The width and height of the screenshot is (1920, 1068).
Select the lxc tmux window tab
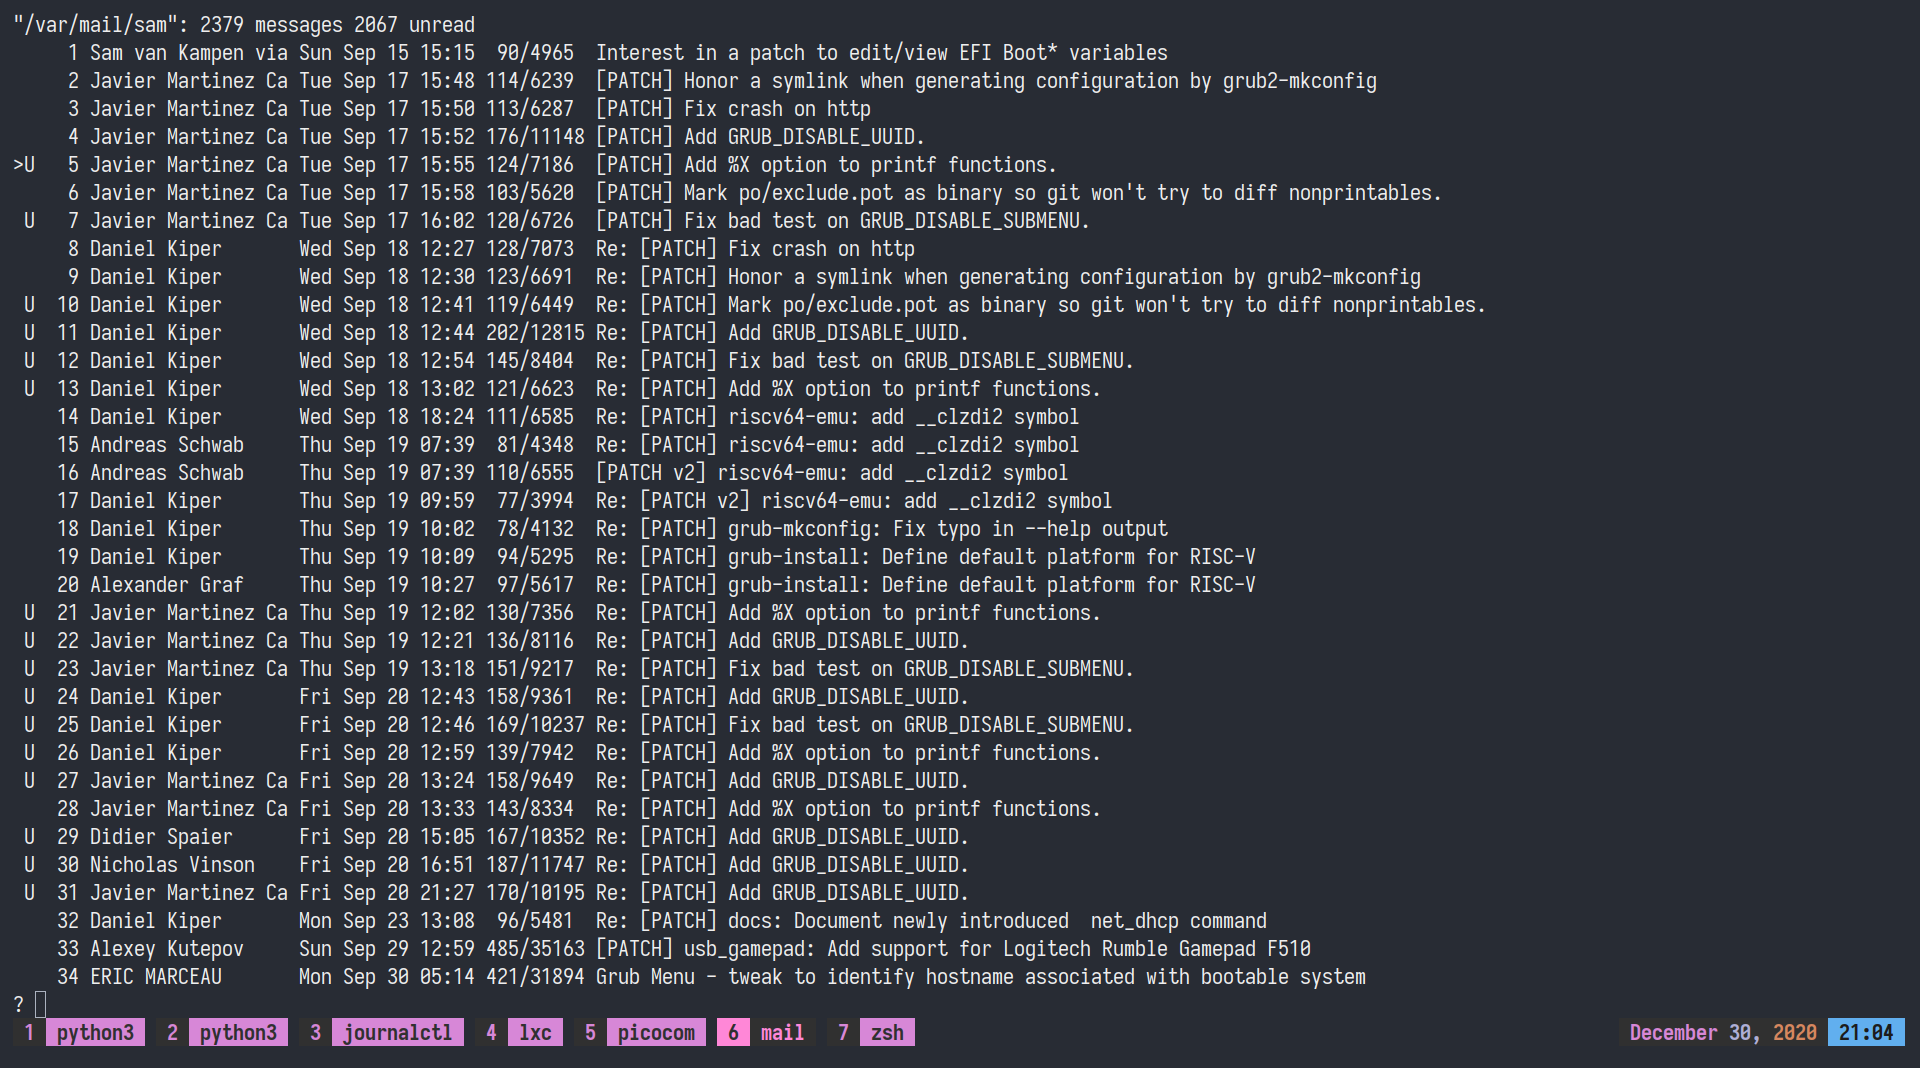(534, 1033)
